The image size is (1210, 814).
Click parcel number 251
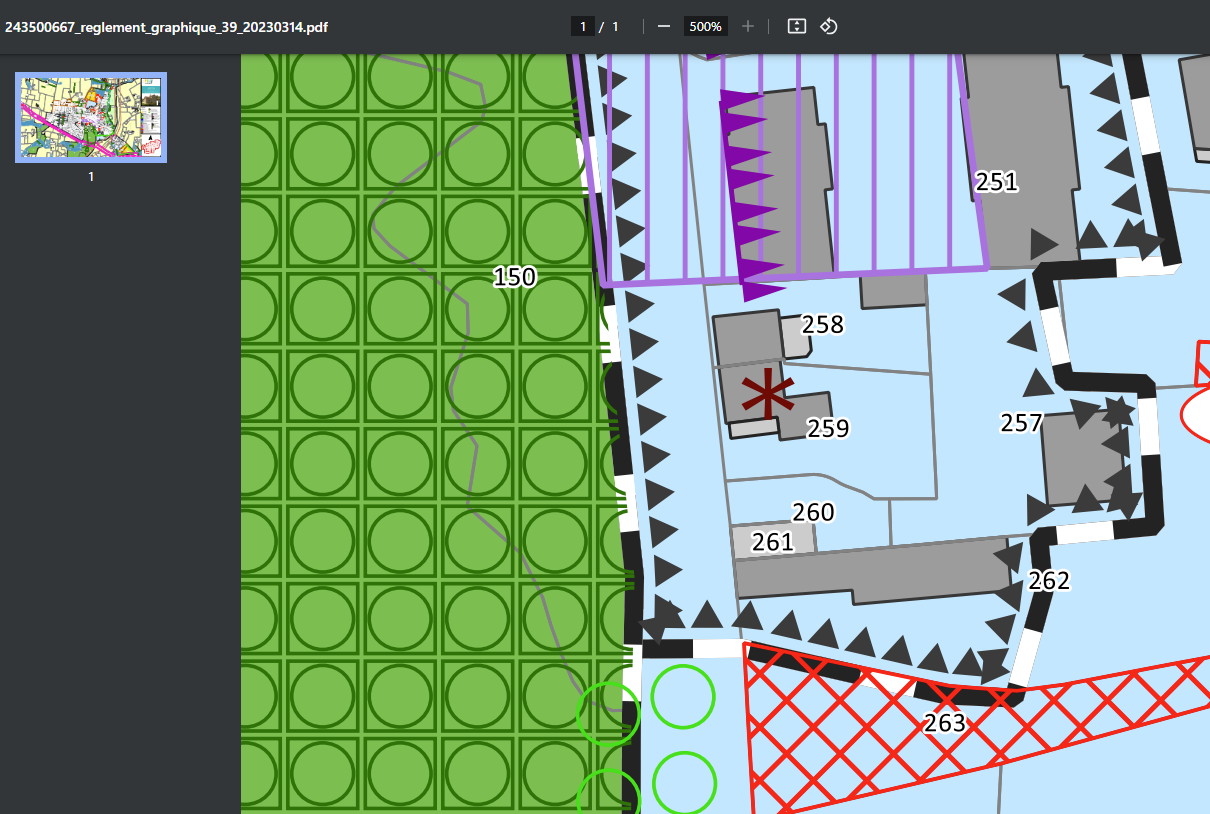coord(996,182)
